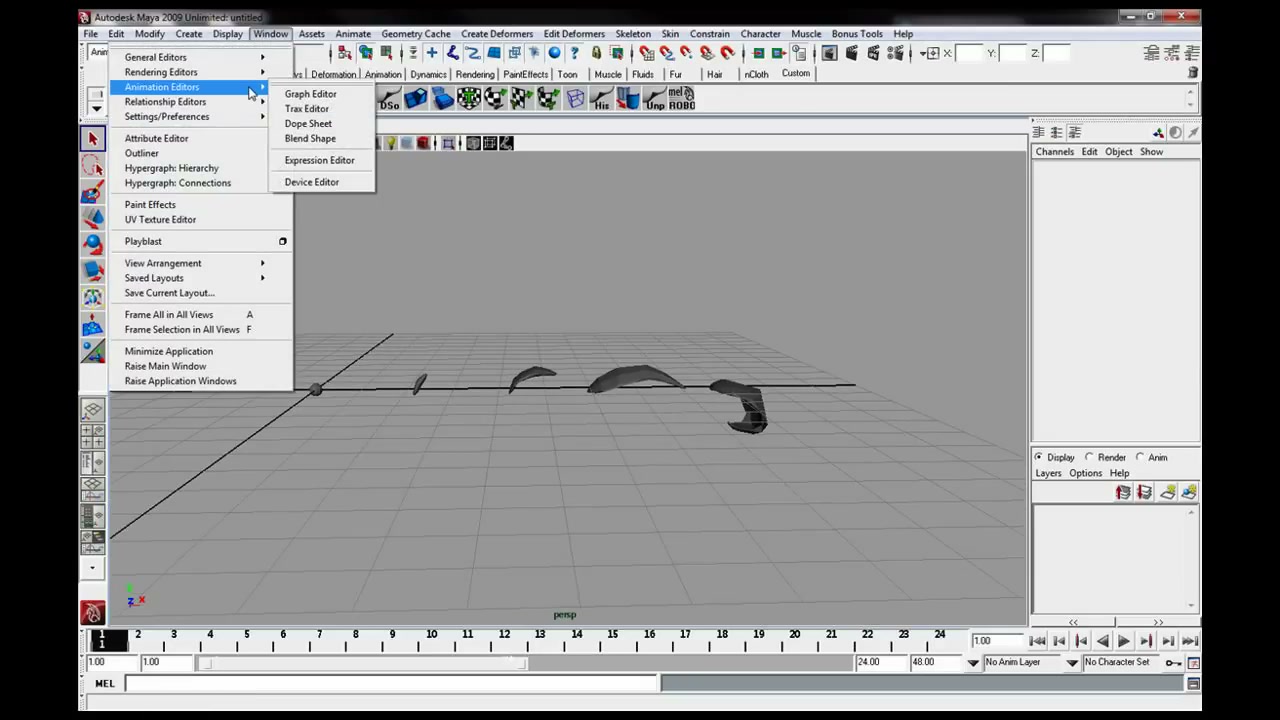The height and width of the screenshot is (720, 1280).
Task: Select the arrow Select tool in the toolbox
Action: pos(93,139)
